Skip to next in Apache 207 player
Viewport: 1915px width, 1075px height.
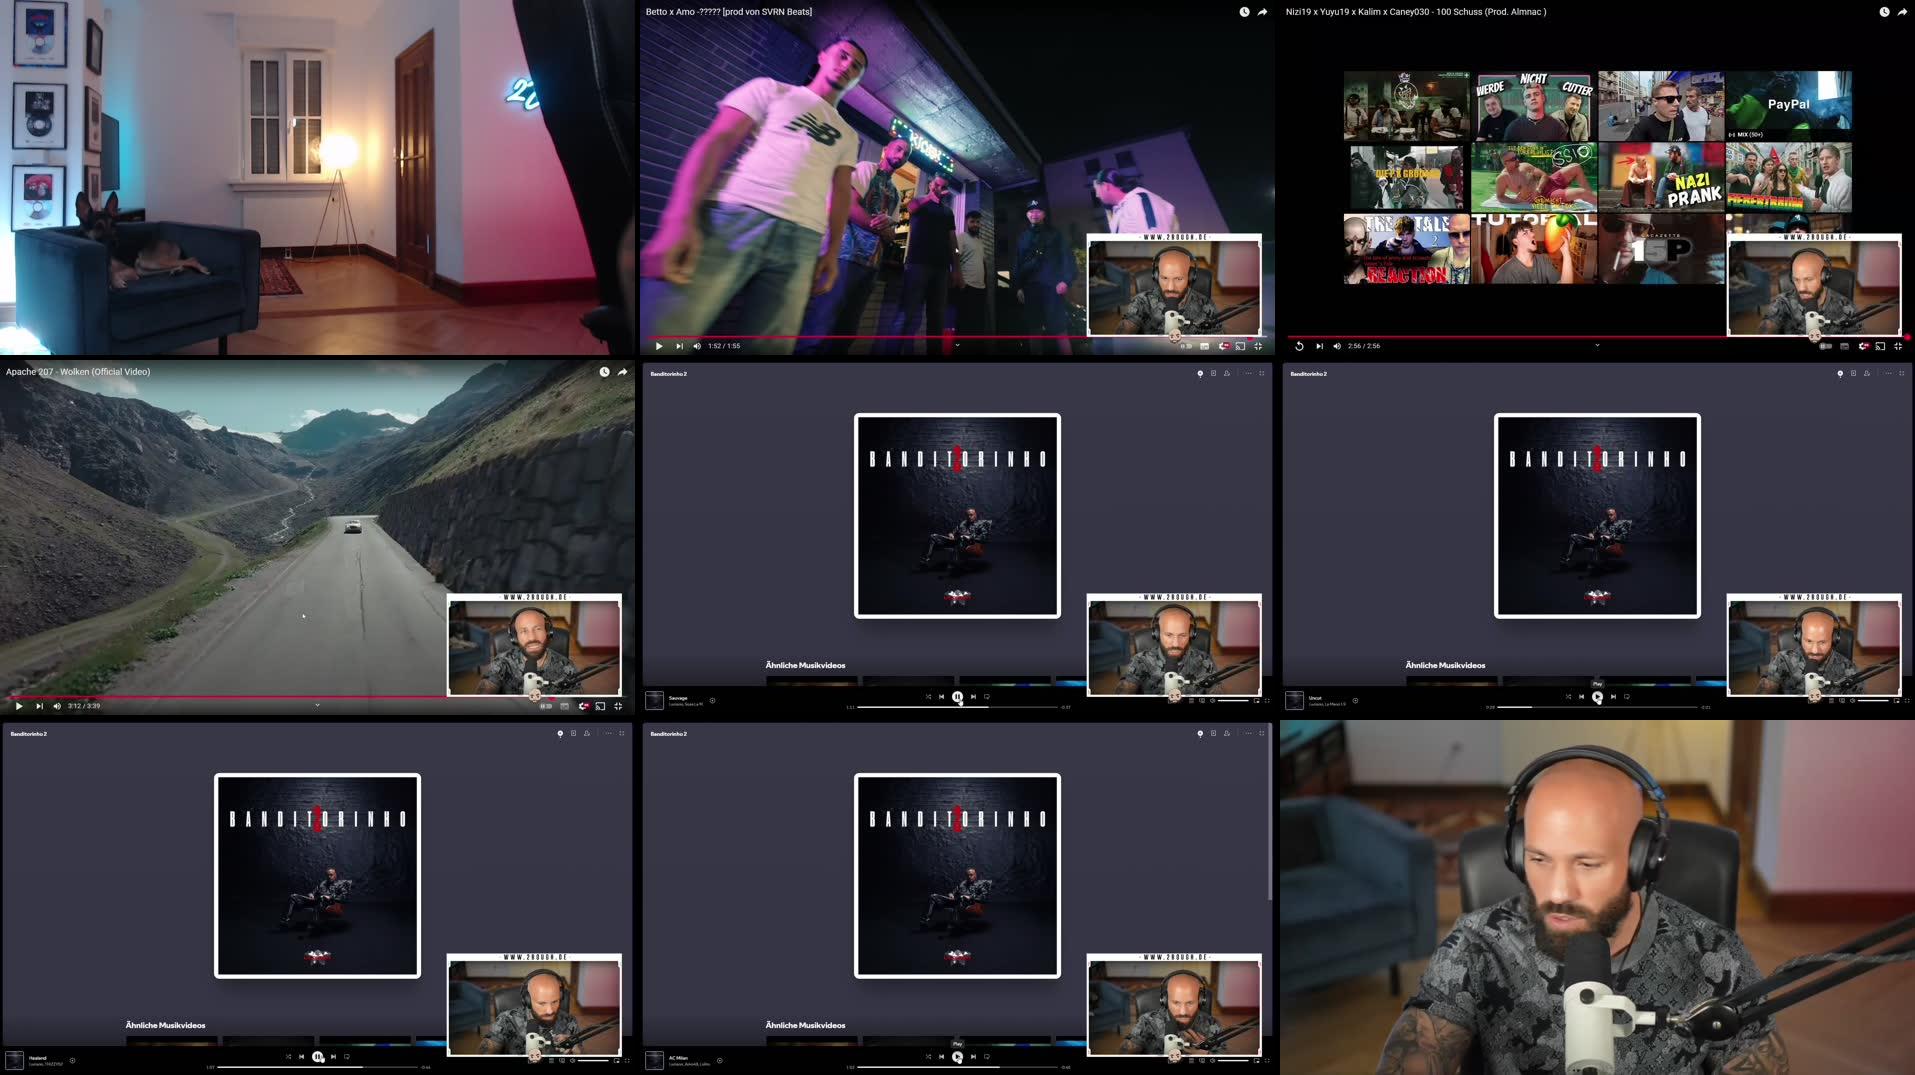point(39,706)
